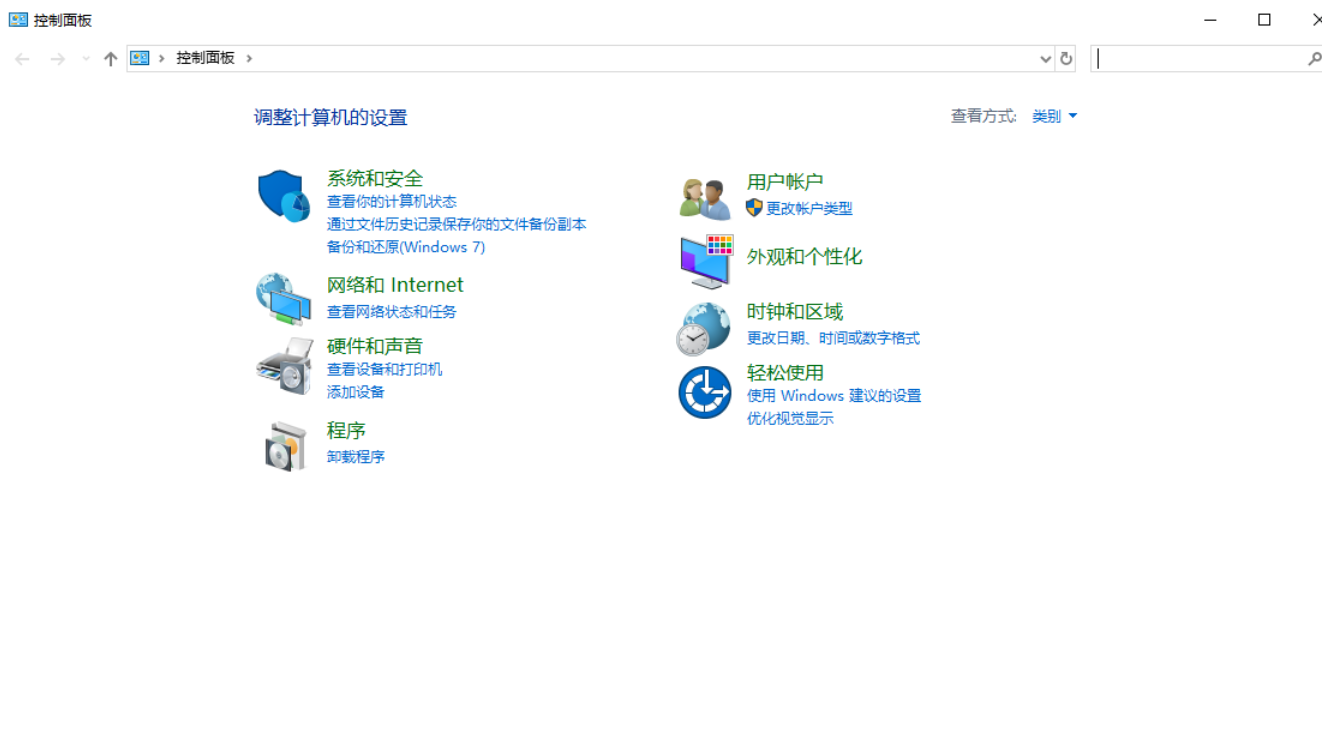Open 卸载程序
The image size is (1322, 754).
coord(354,456)
